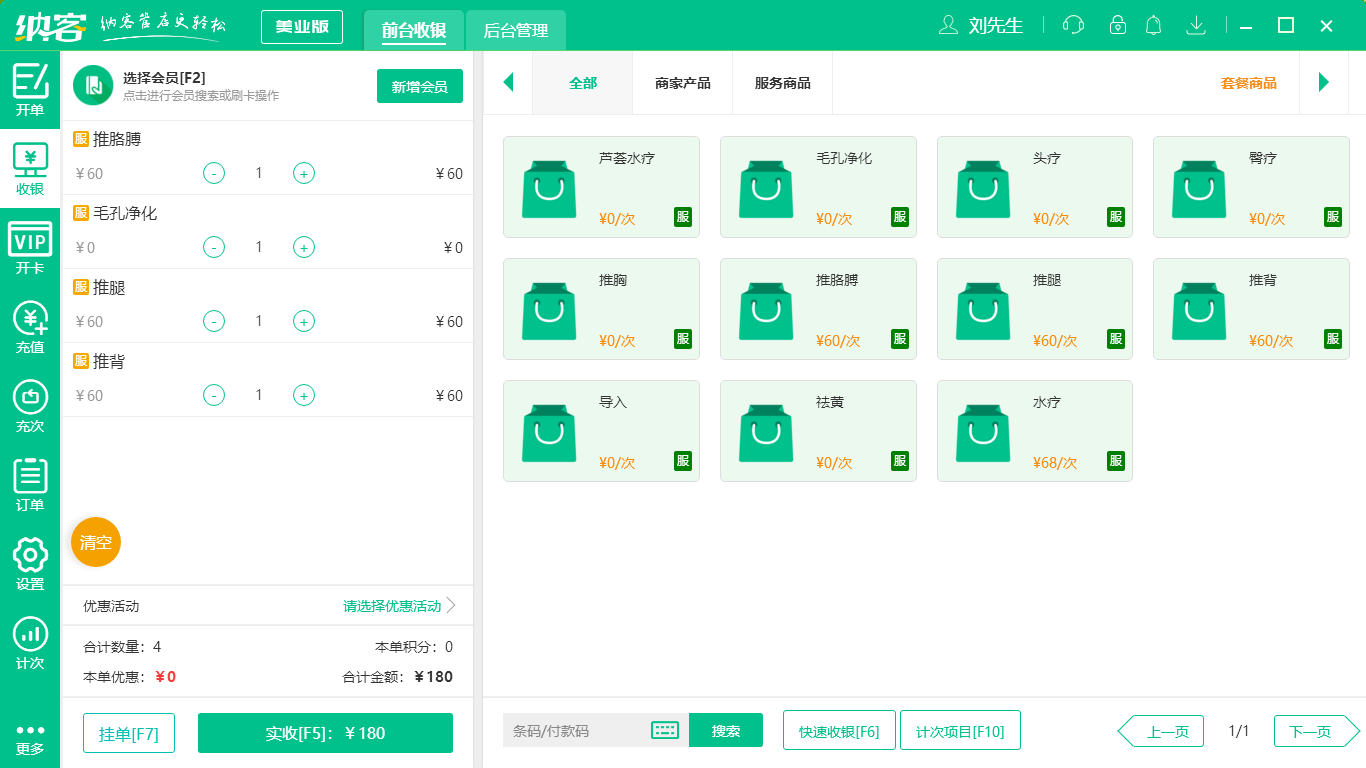Decrease quantity of 毛孔净化 item
The height and width of the screenshot is (768, 1366).
pyautogui.click(x=214, y=247)
